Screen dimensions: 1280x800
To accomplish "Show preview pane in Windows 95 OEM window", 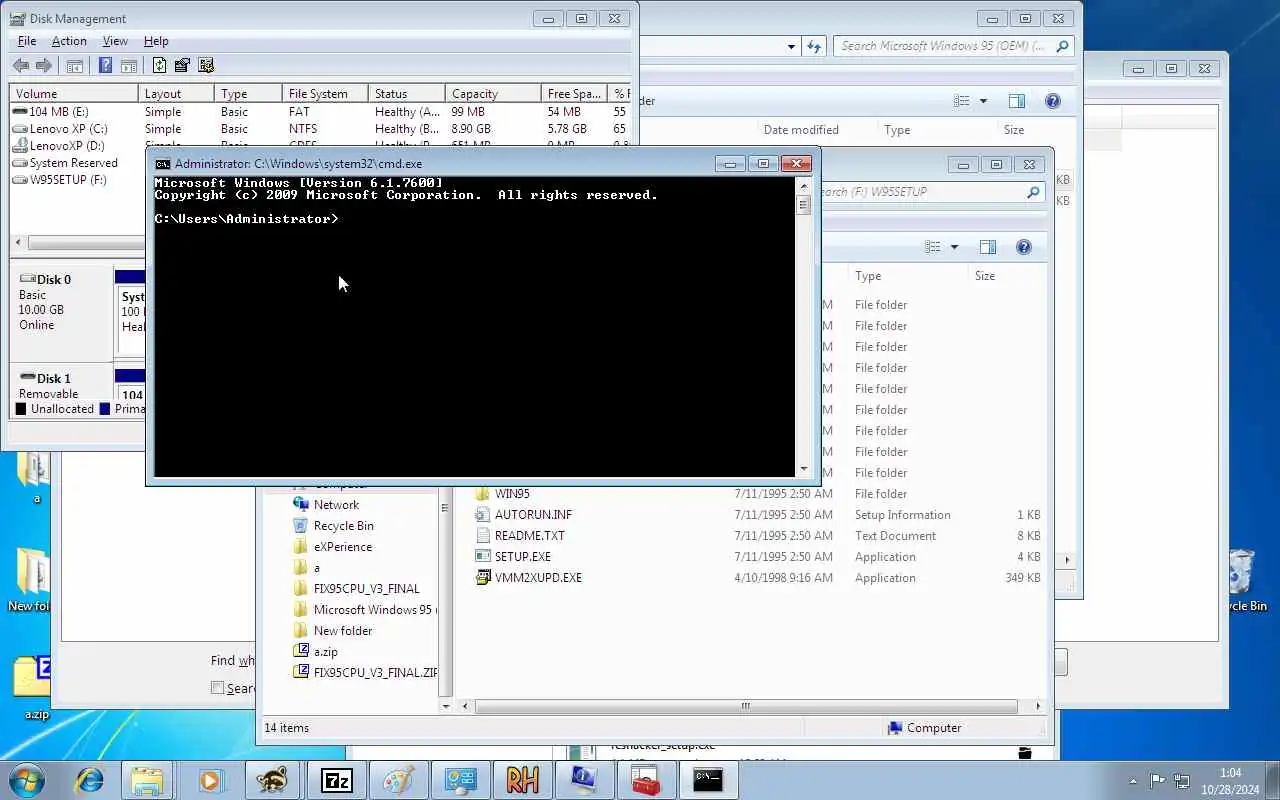I will [x=1017, y=101].
